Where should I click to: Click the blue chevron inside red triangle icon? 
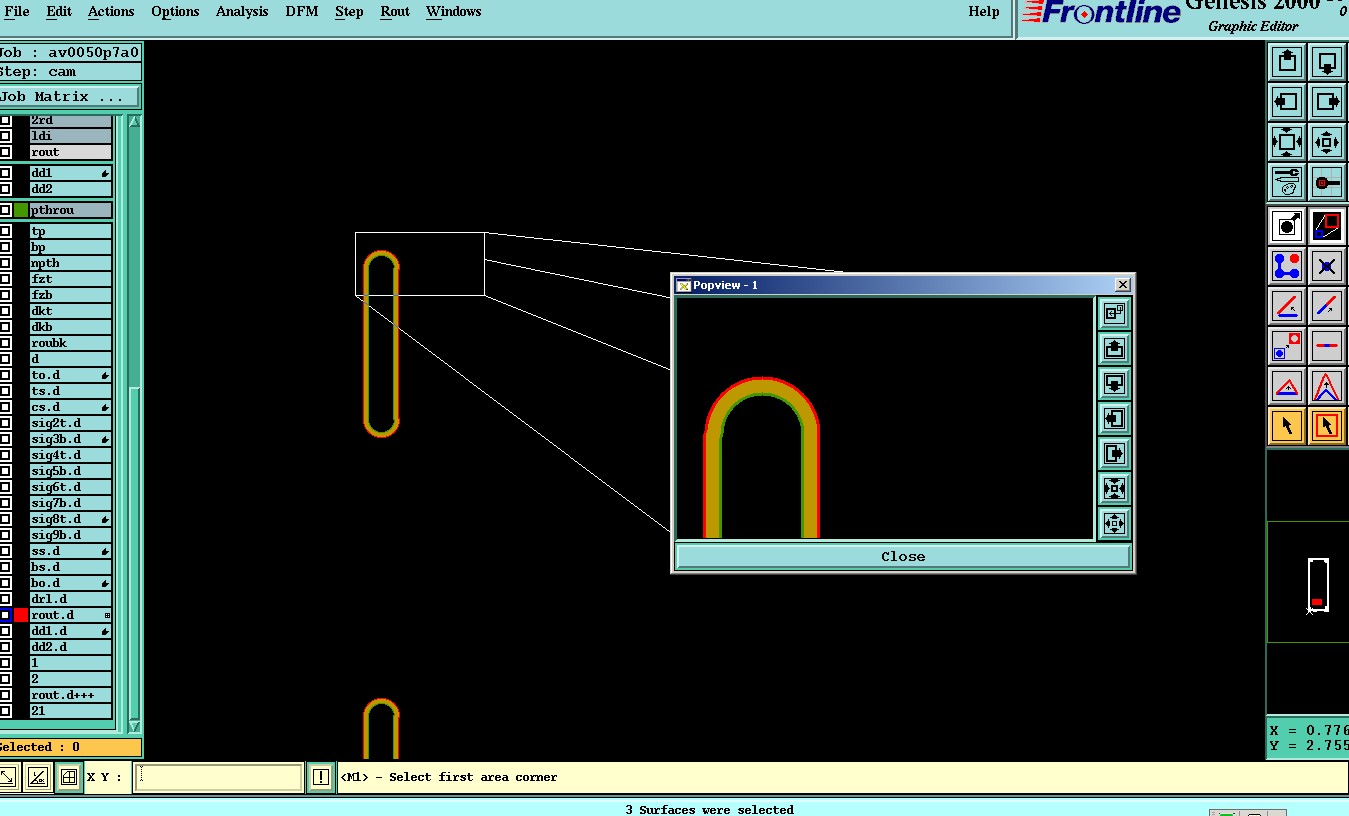click(1327, 386)
